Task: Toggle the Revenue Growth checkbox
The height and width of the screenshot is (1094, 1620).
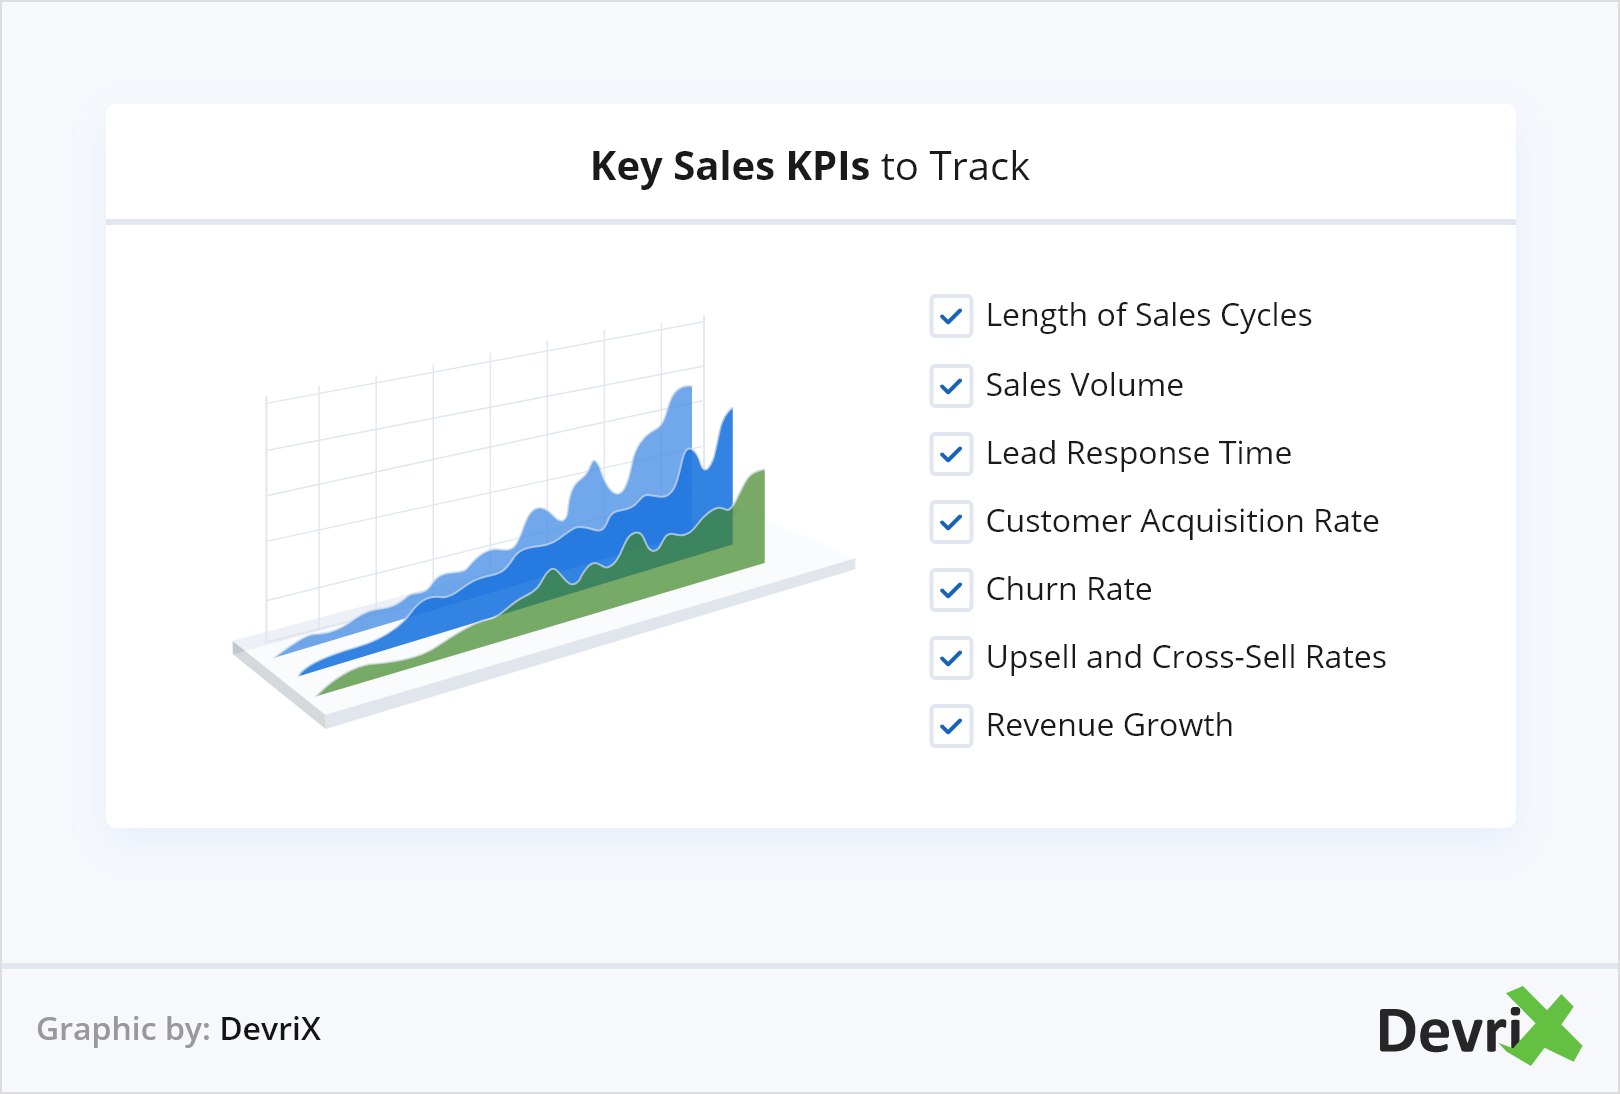Action: click(951, 726)
